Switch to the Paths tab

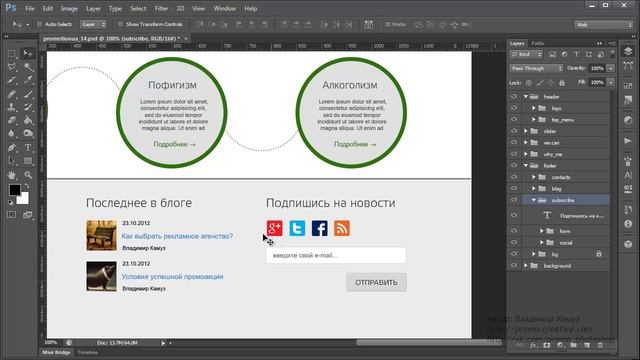(x=538, y=43)
